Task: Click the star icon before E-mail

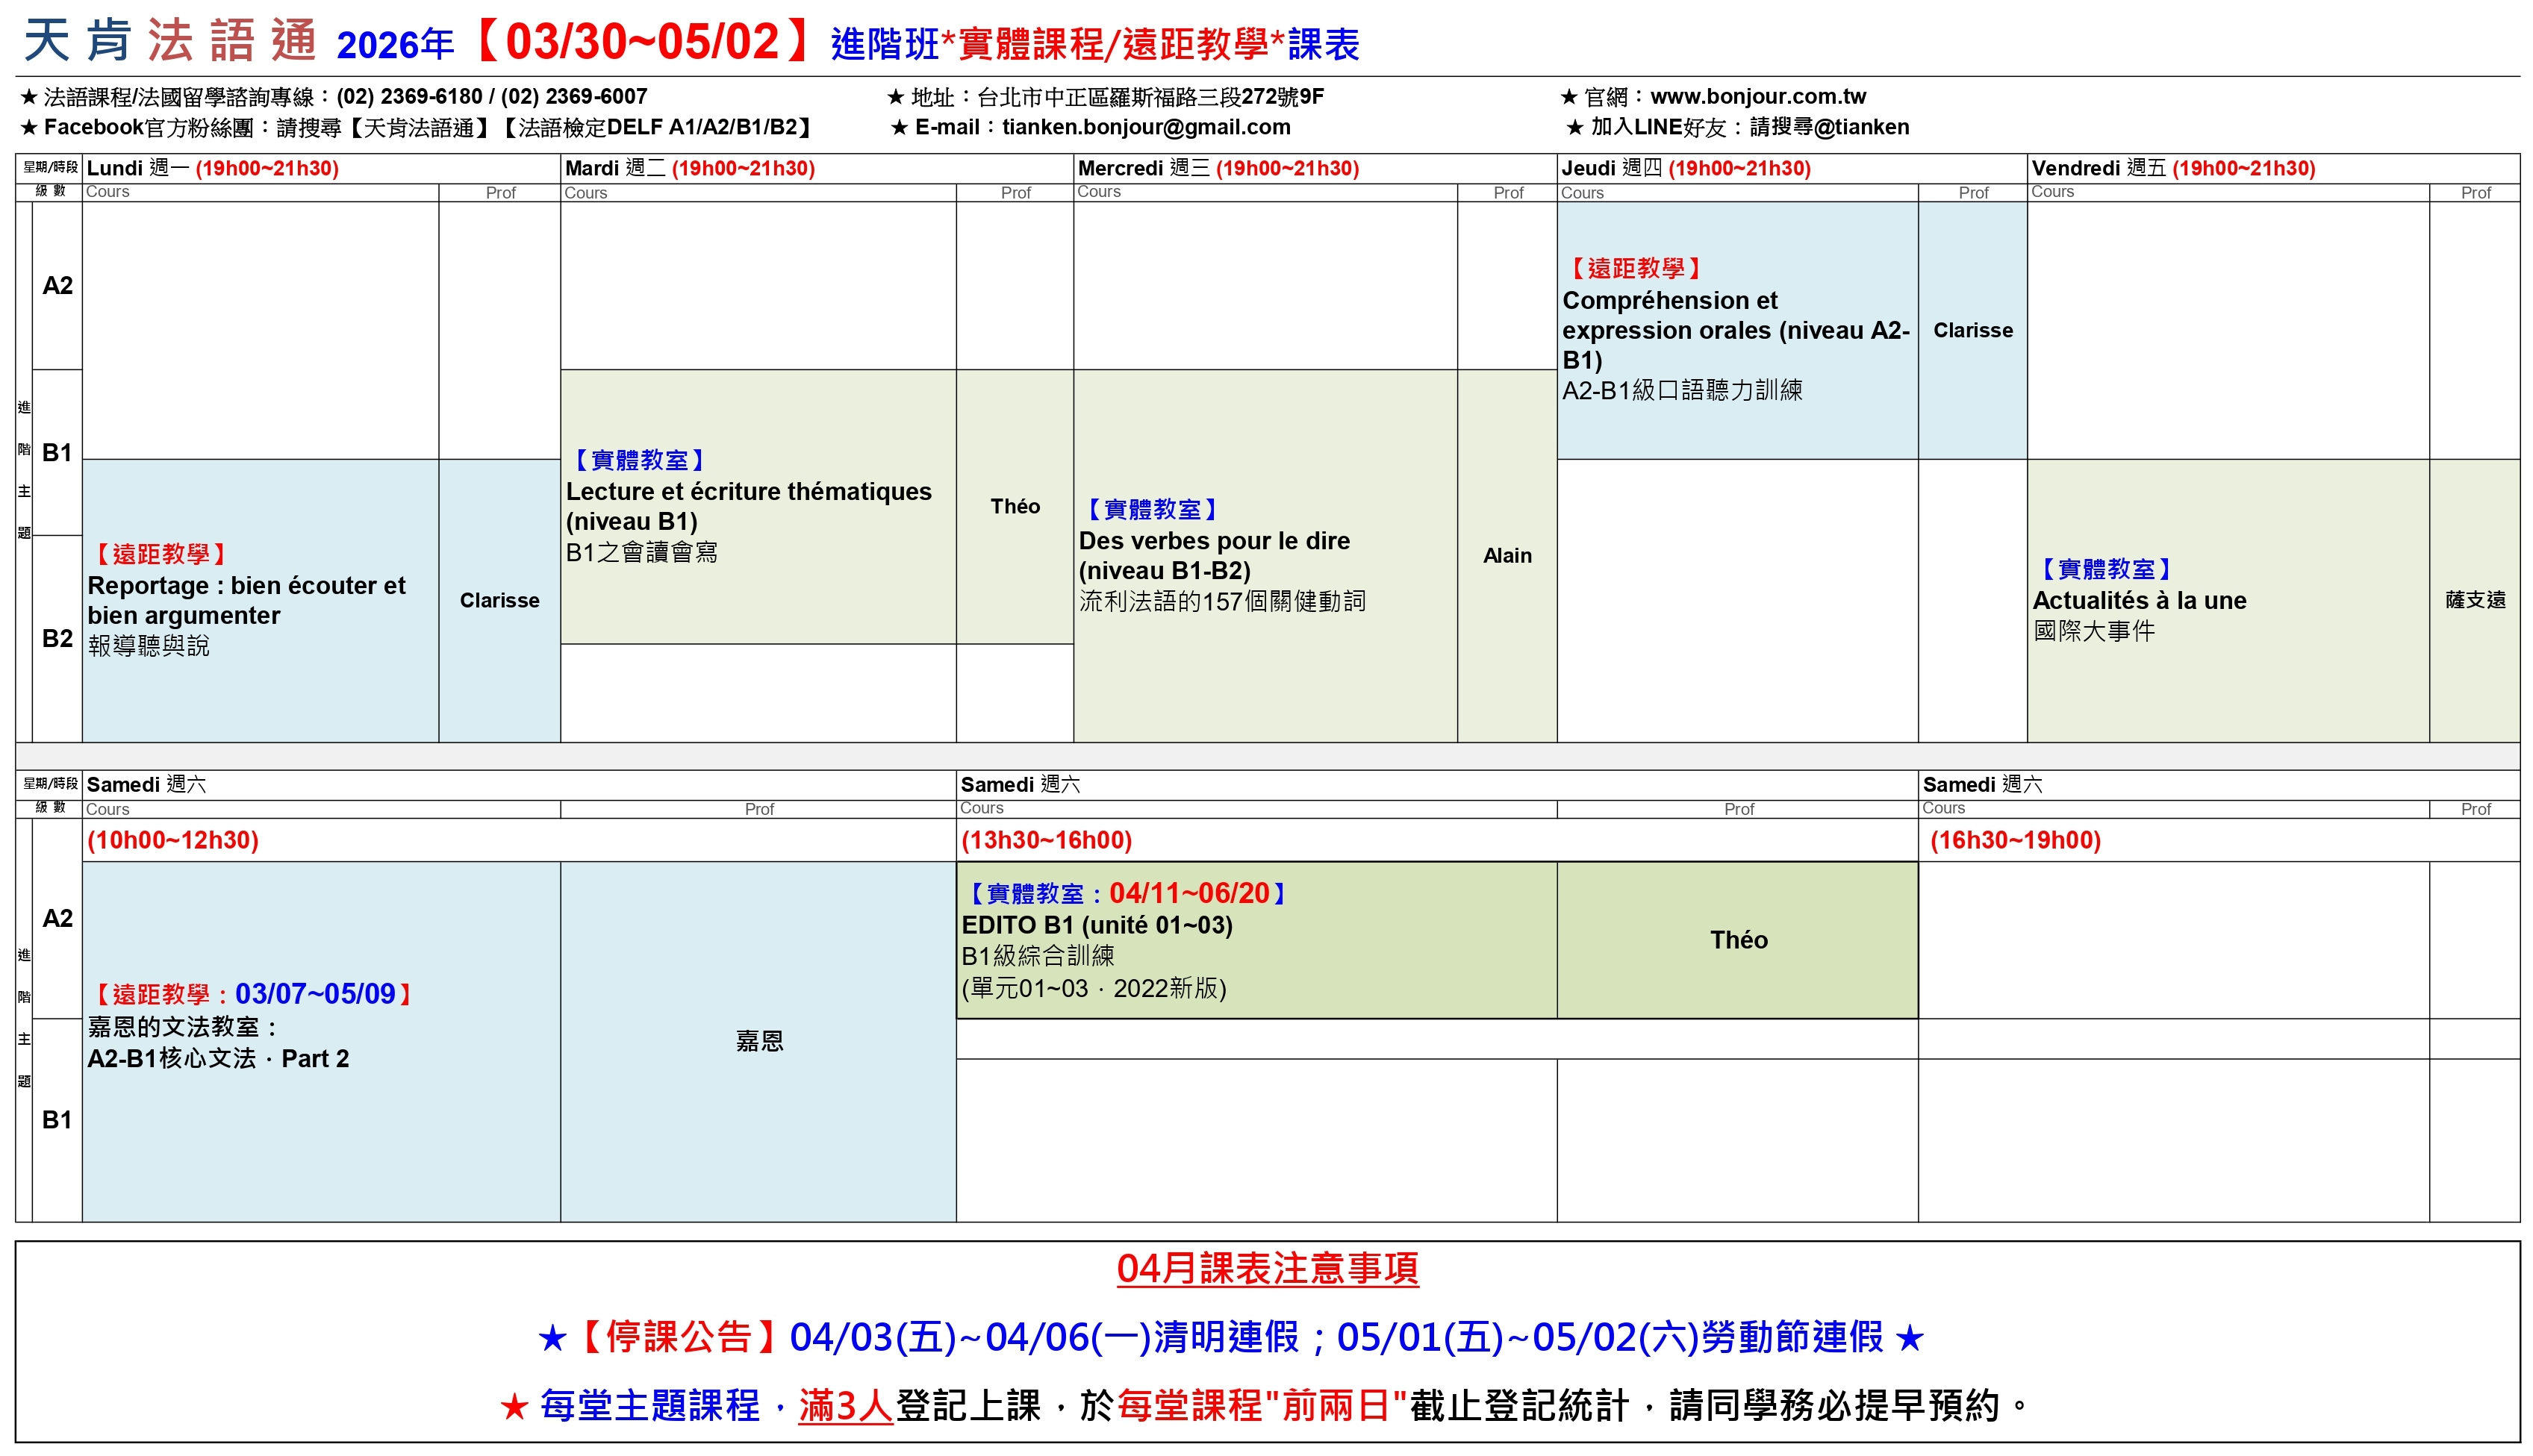Action: (x=899, y=128)
